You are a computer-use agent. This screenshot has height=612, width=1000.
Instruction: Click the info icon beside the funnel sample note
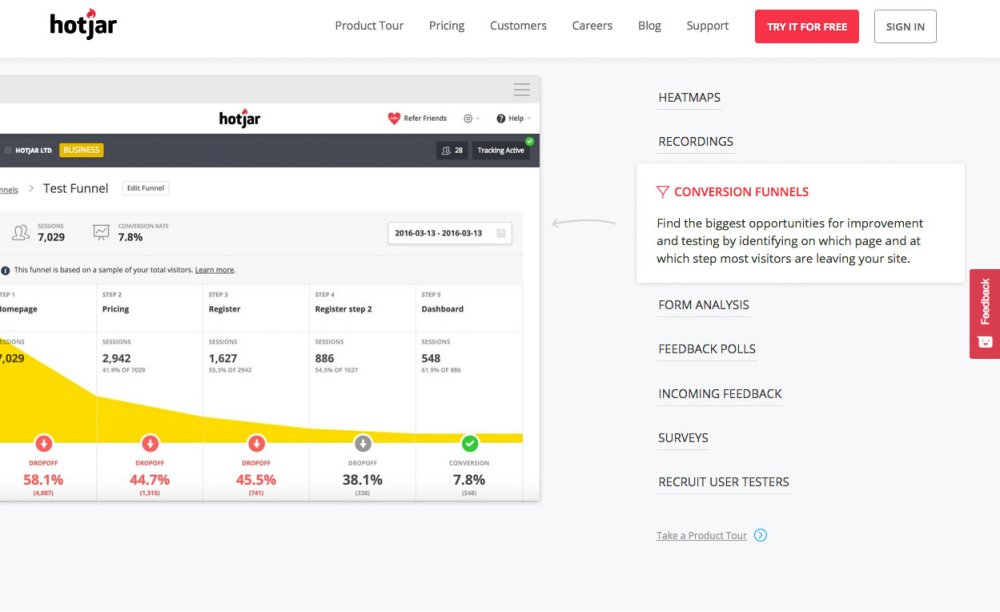pyautogui.click(x=5, y=270)
